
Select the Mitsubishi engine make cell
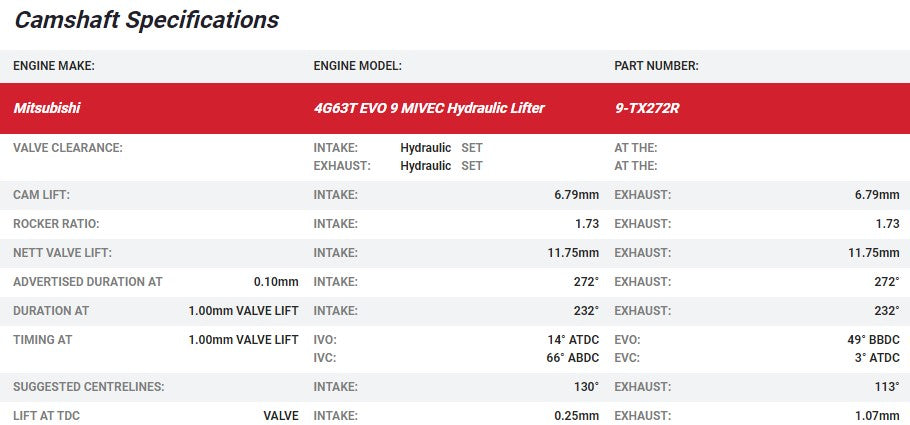pos(47,108)
